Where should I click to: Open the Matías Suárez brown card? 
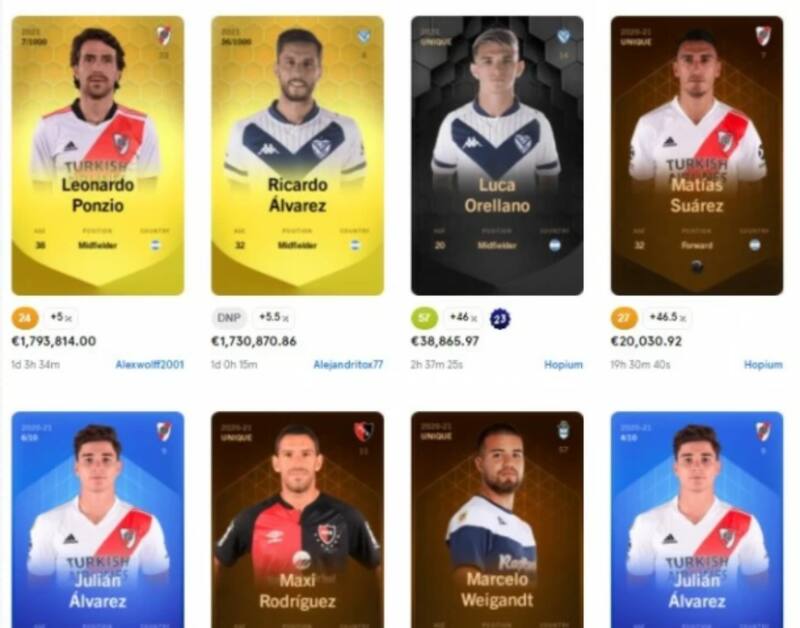pos(697,156)
